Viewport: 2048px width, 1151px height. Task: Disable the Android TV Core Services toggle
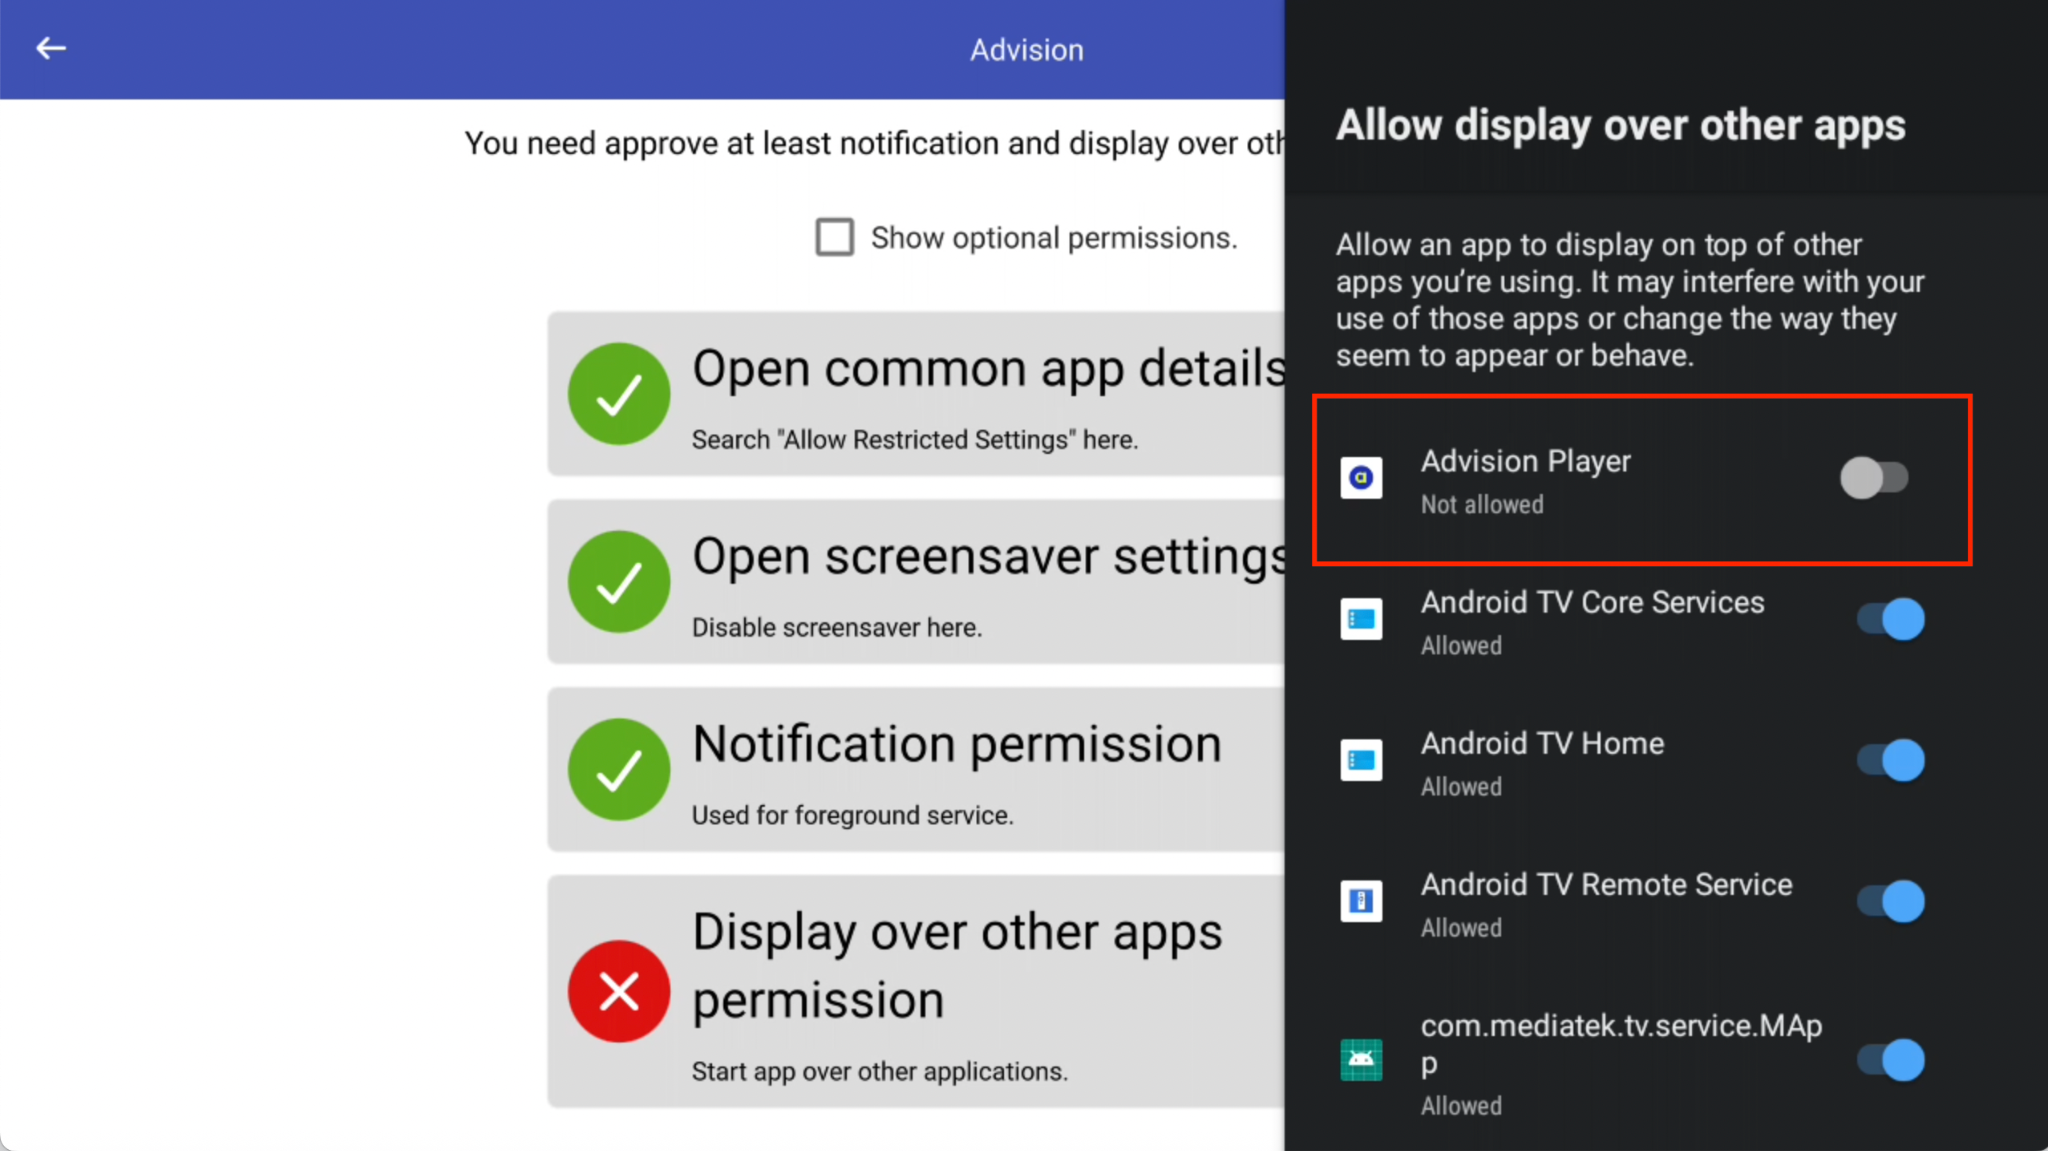1890,619
